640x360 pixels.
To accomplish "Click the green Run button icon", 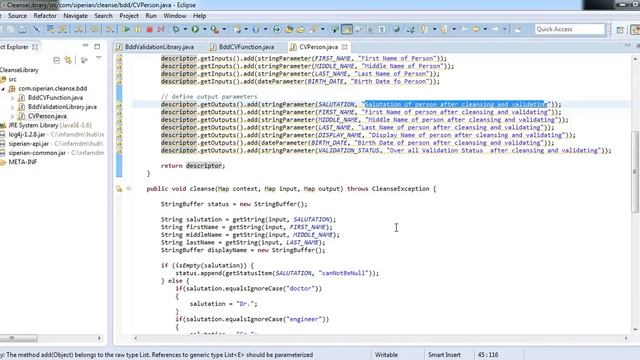I will click(x=195, y=29).
